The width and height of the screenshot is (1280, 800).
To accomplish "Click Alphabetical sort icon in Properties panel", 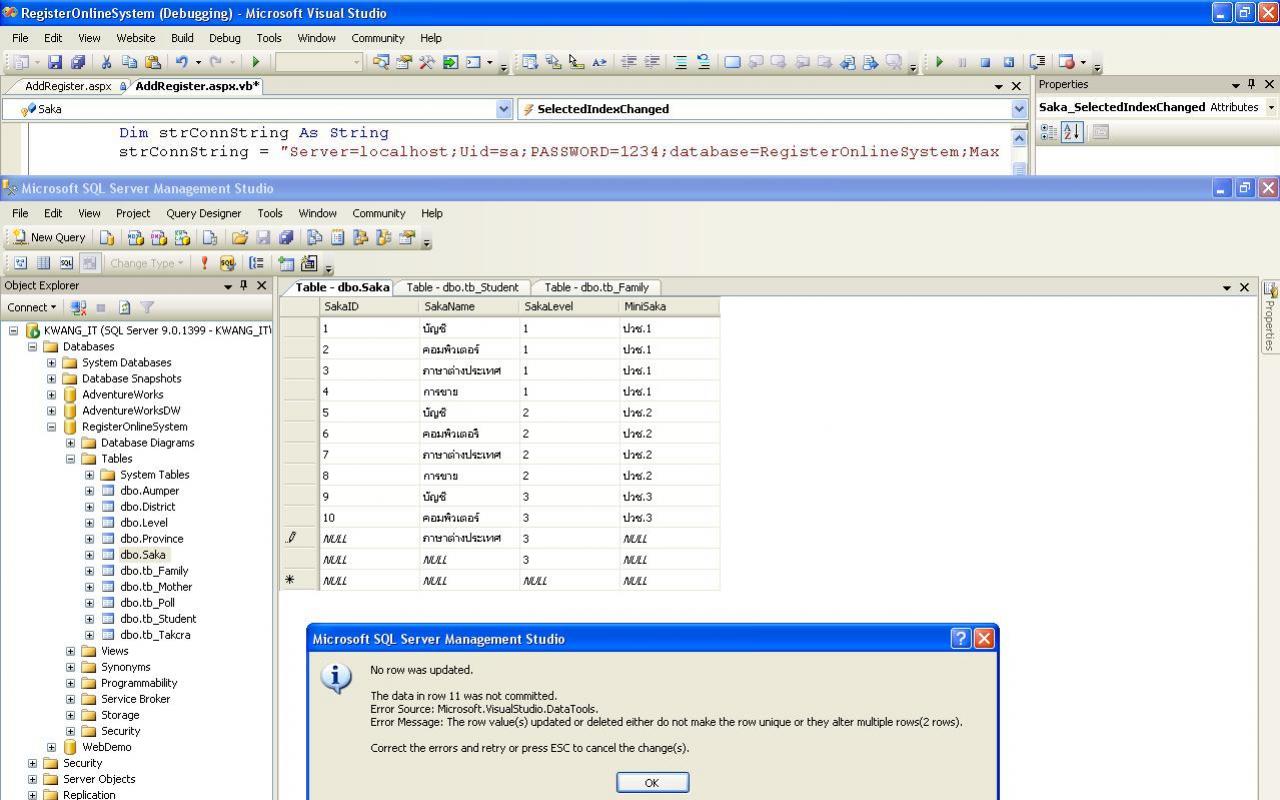I will 1072,132.
